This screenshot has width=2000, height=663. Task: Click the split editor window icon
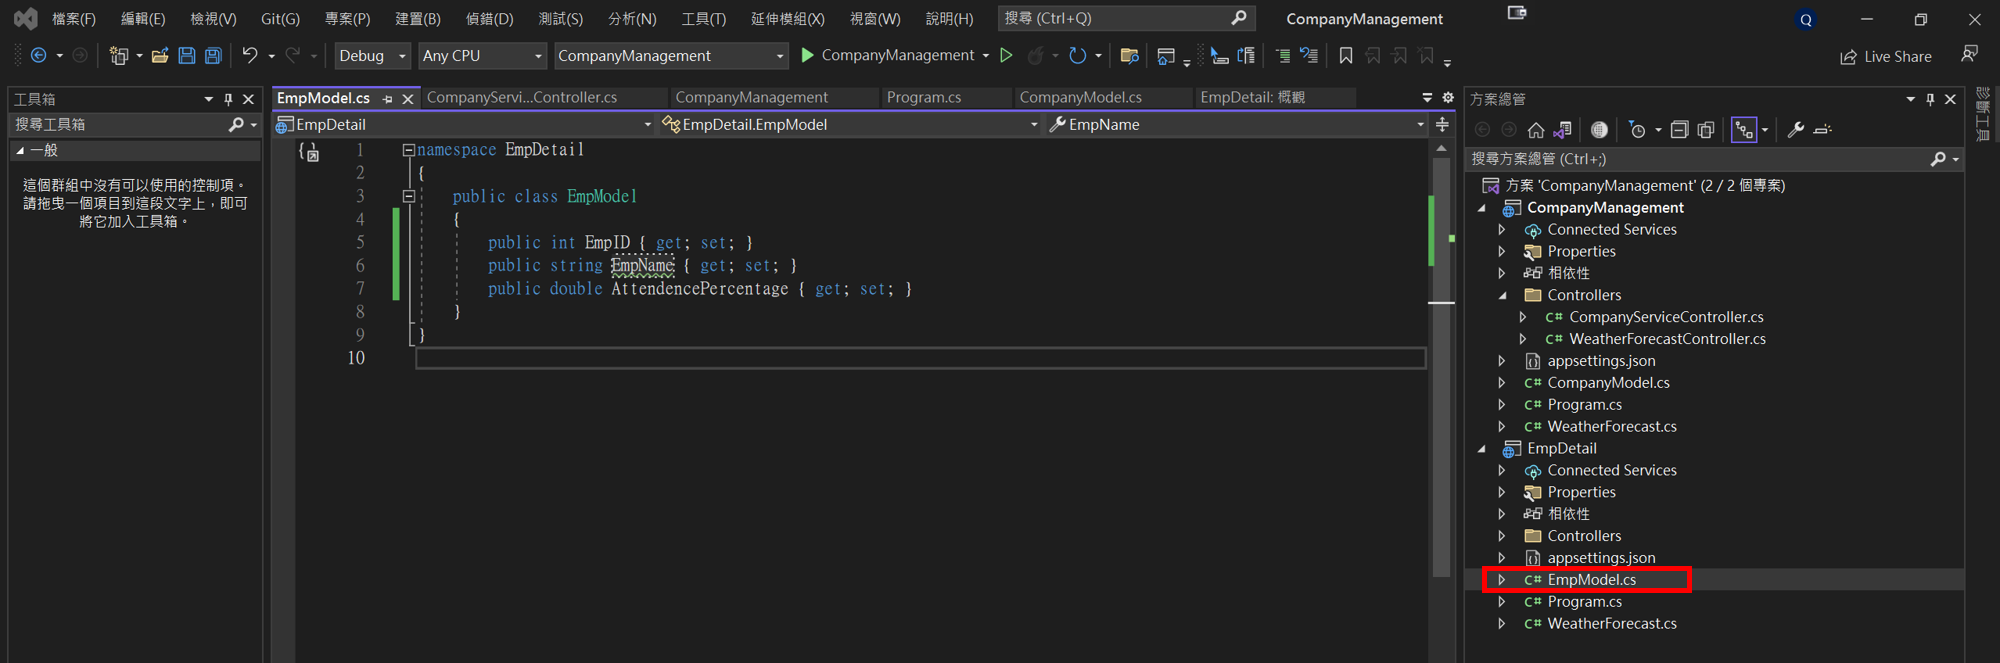click(1442, 125)
